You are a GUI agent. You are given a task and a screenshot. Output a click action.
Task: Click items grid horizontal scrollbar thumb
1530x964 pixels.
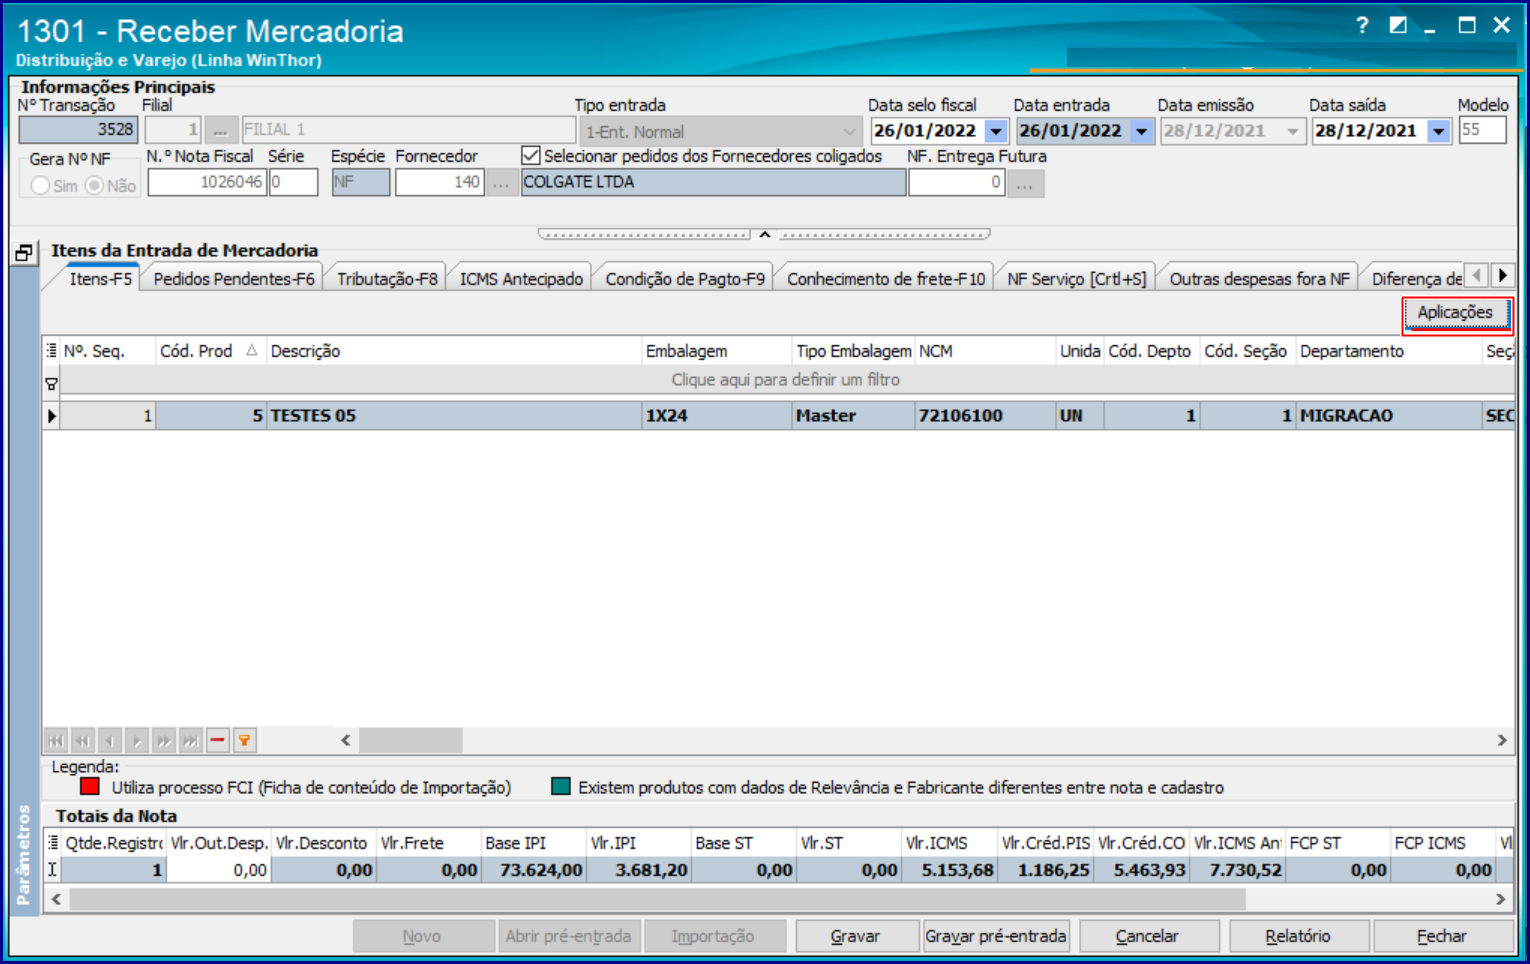(411, 741)
